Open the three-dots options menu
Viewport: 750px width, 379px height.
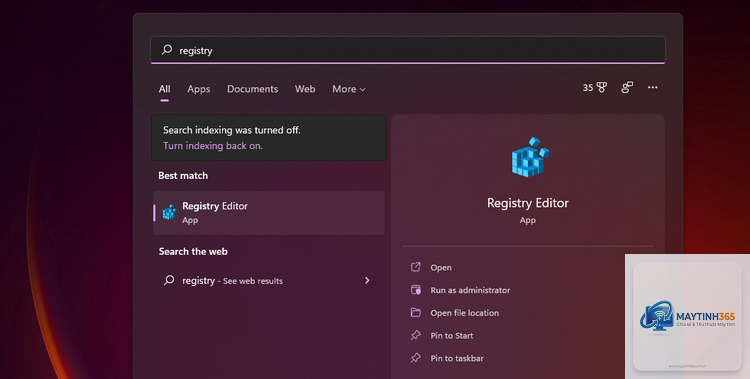pyautogui.click(x=652, y=87)
